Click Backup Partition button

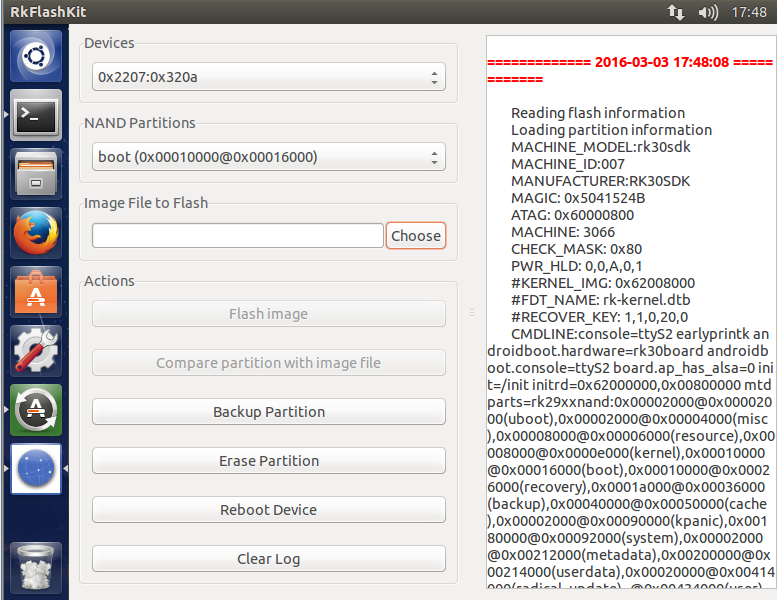click(268, 412)
